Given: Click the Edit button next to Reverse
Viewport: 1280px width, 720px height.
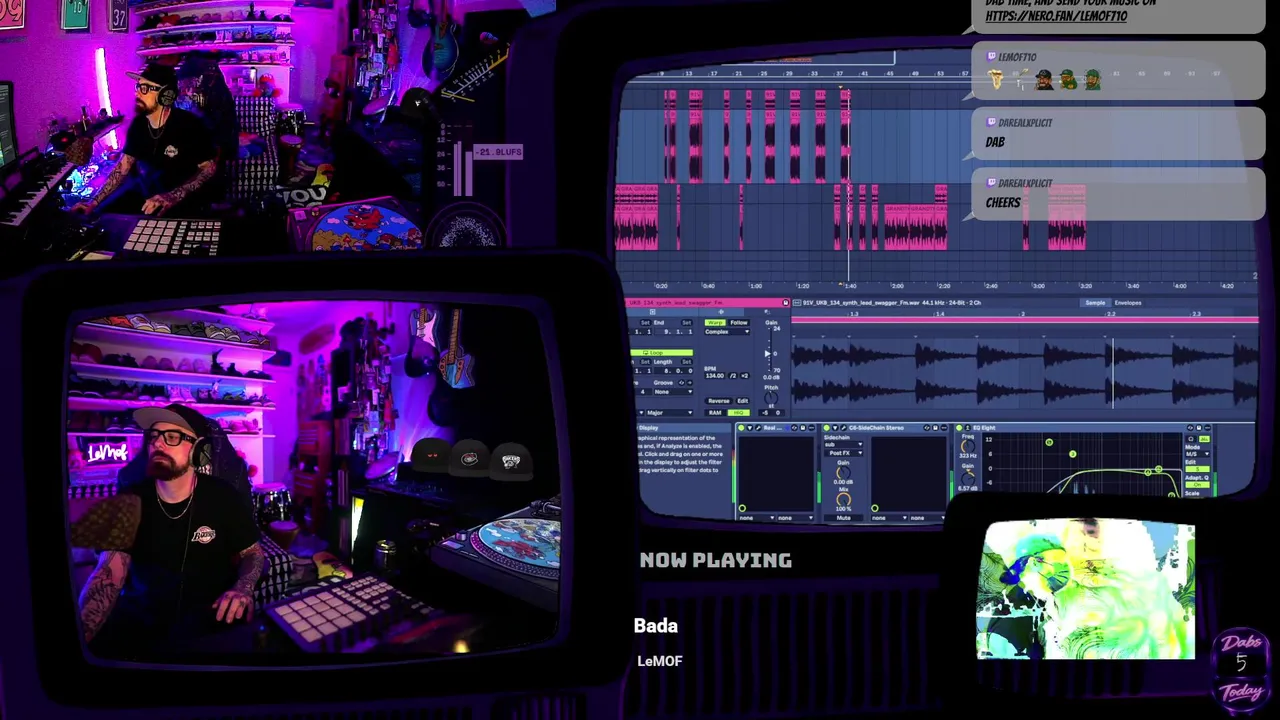Looking at the screenshot, I should tap(742, 401).
